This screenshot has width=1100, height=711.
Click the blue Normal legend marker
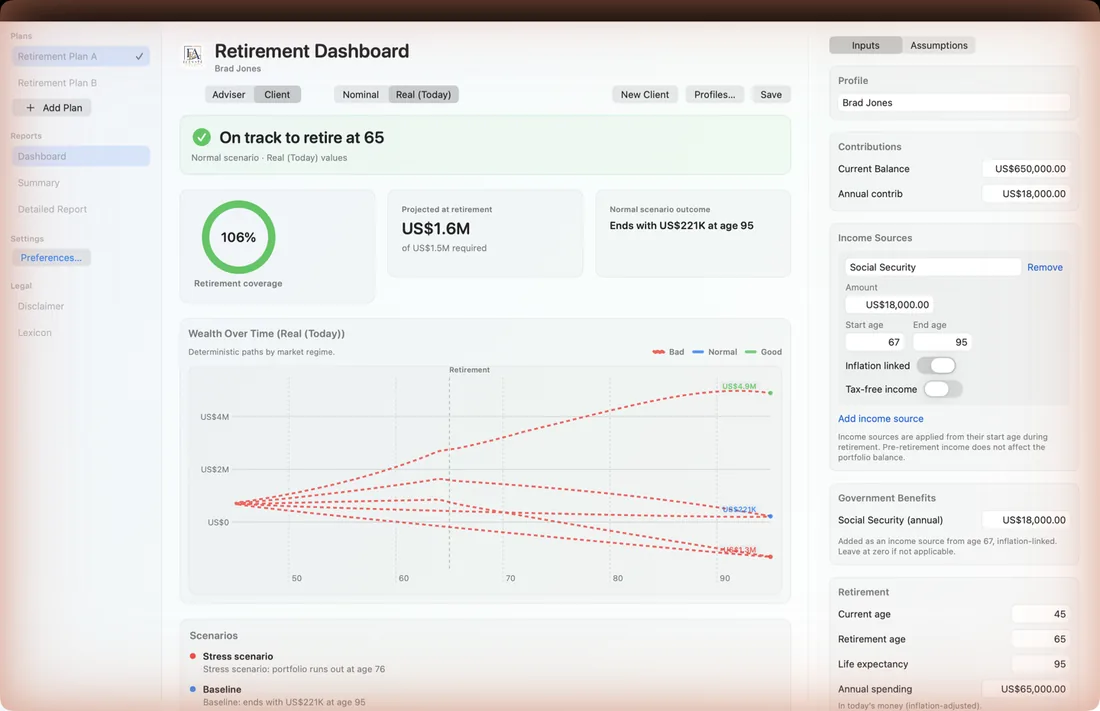(x=697, y=352)
